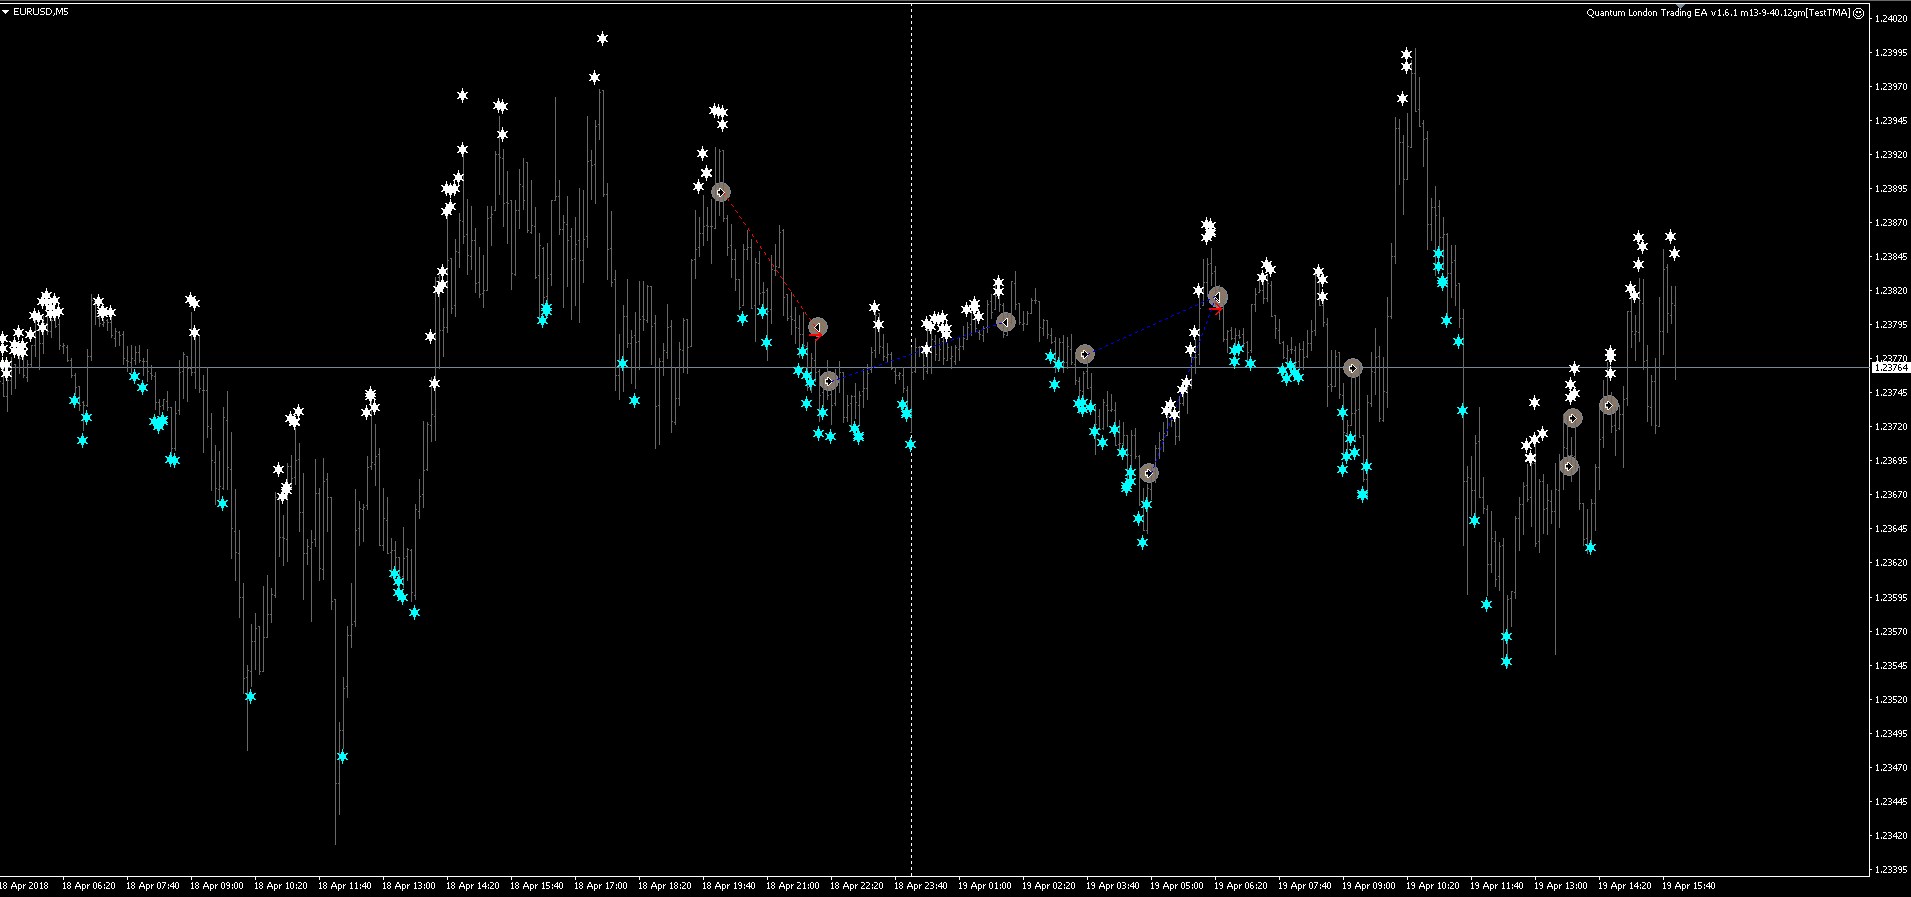Click time axis label 18 Apr 07:40
Image resolution: width=1911 pixels, height=897 pixels.
[152, 885]
